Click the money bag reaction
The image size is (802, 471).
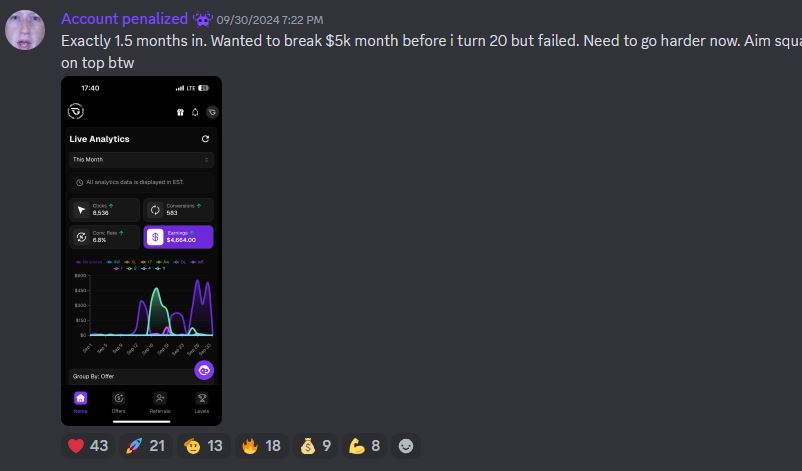pos(315,446)
